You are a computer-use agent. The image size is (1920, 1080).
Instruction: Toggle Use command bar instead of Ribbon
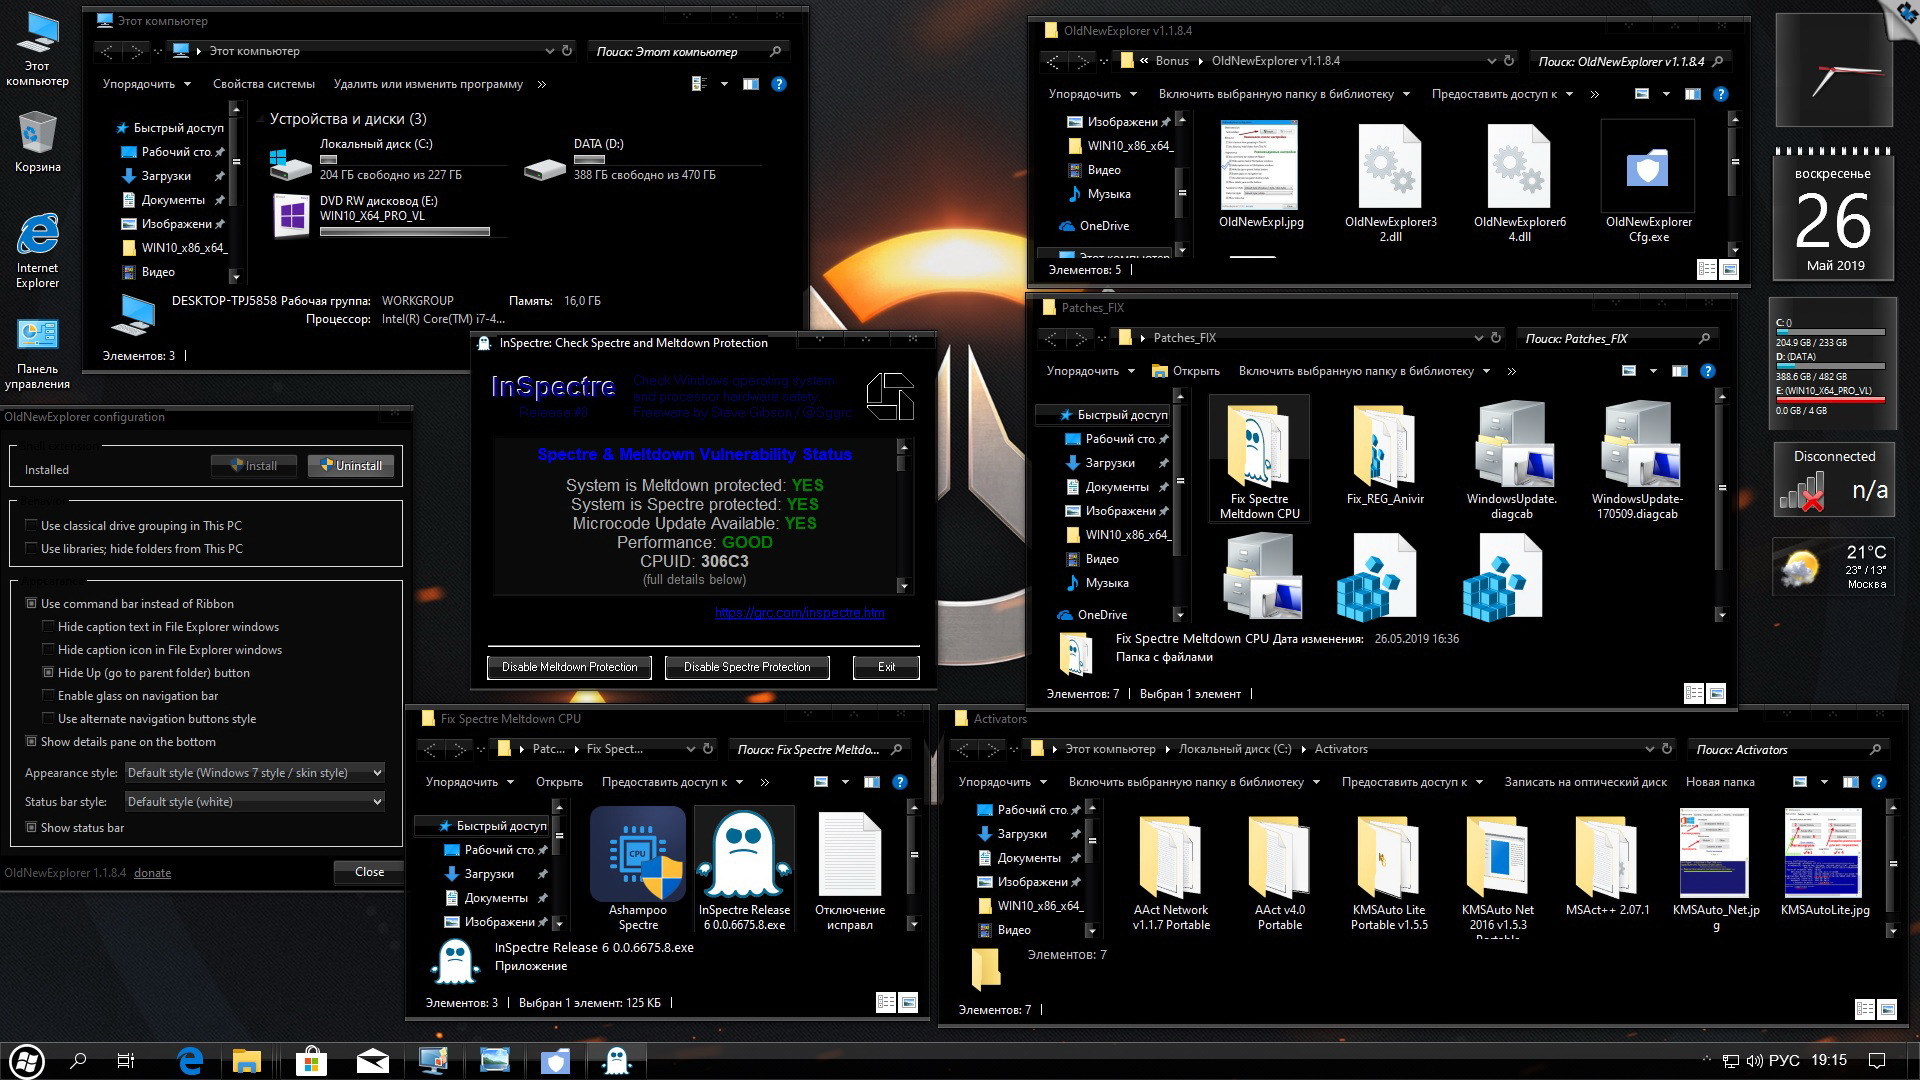pos(31,603)
